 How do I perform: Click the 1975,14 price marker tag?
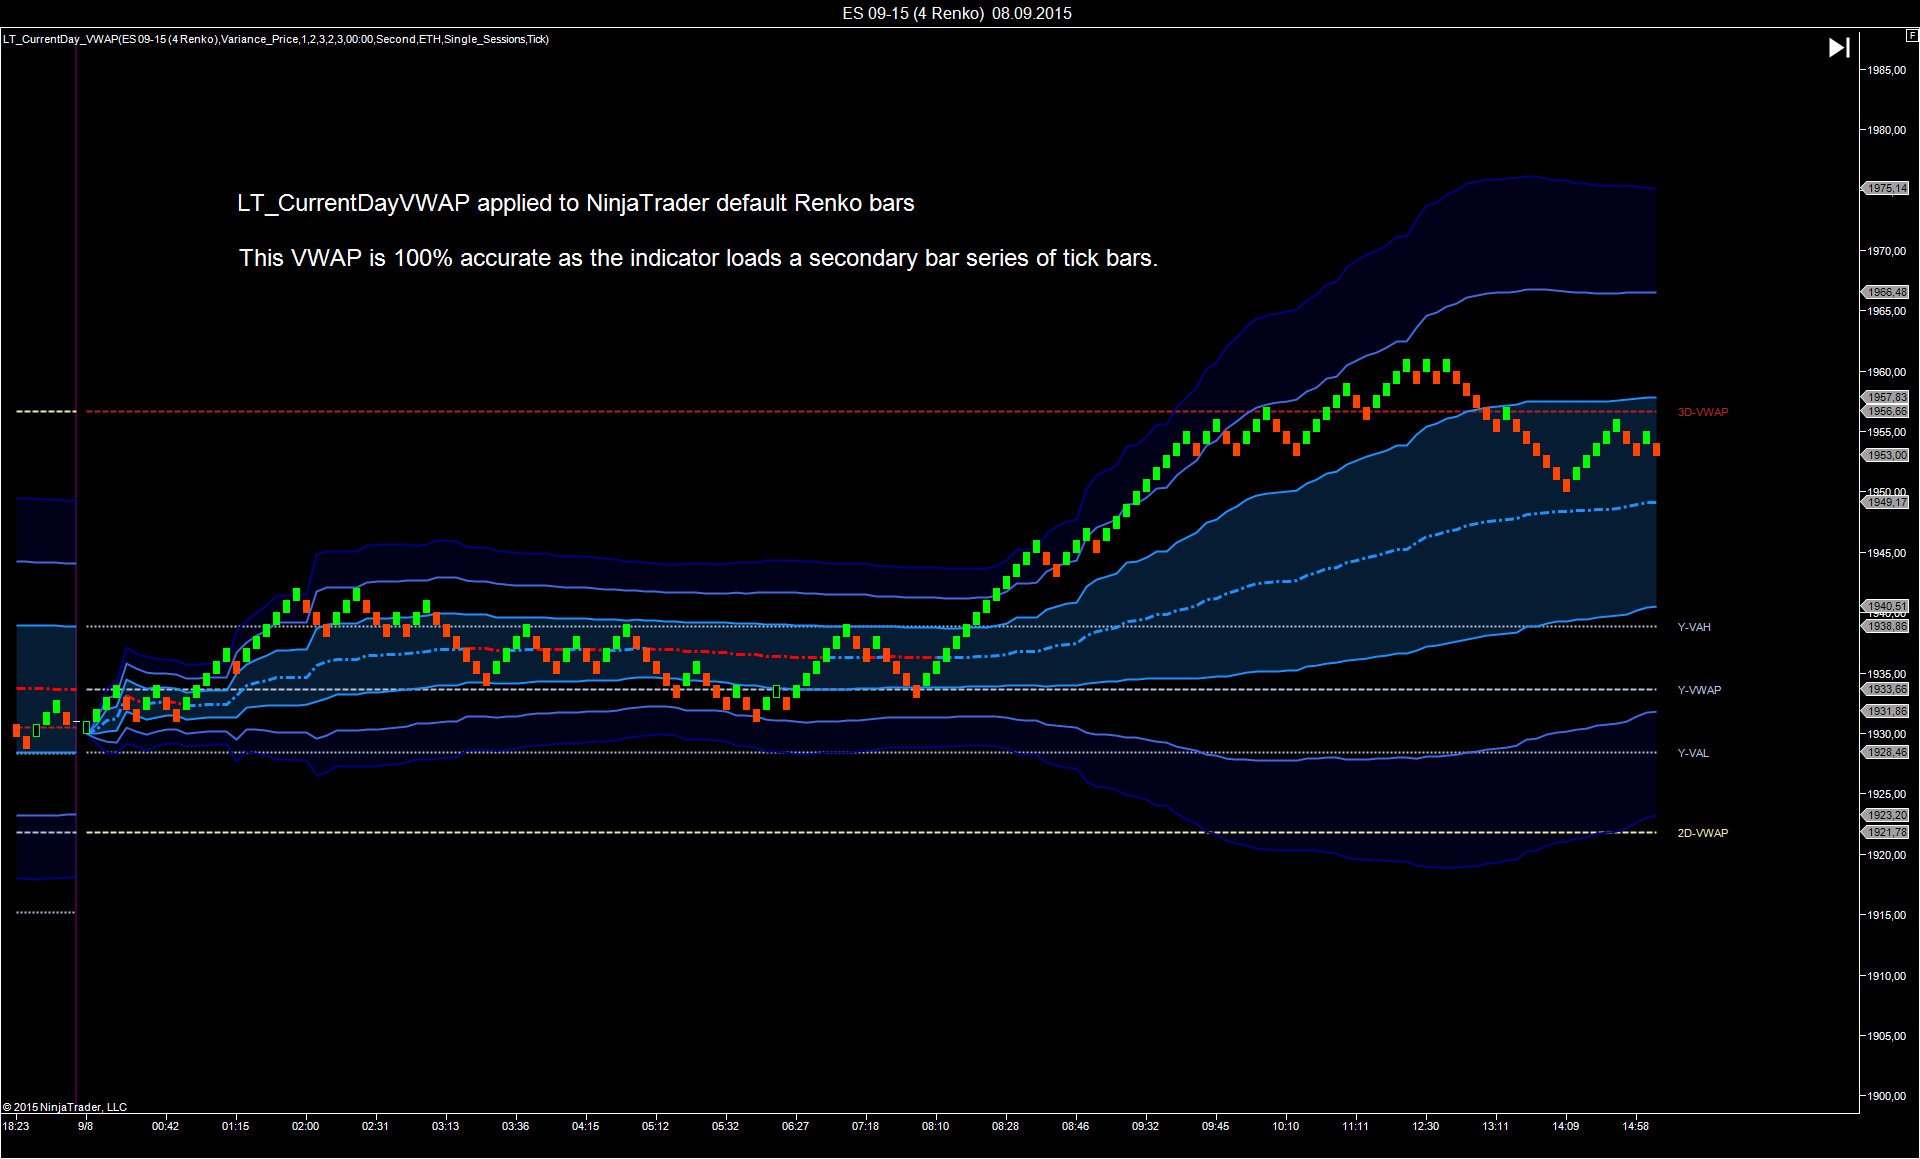click(x=1886, y=188)
